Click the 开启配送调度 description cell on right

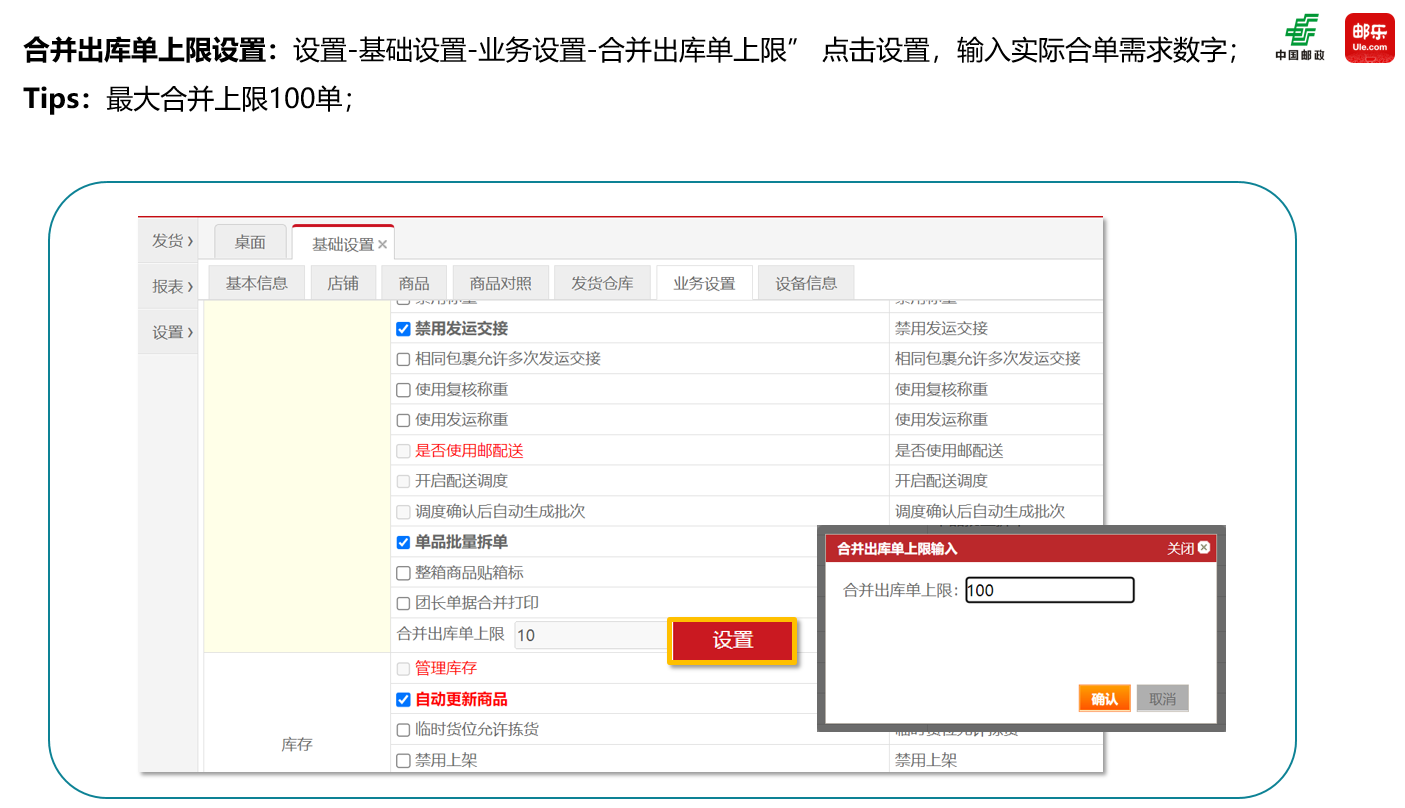point(996,480)
